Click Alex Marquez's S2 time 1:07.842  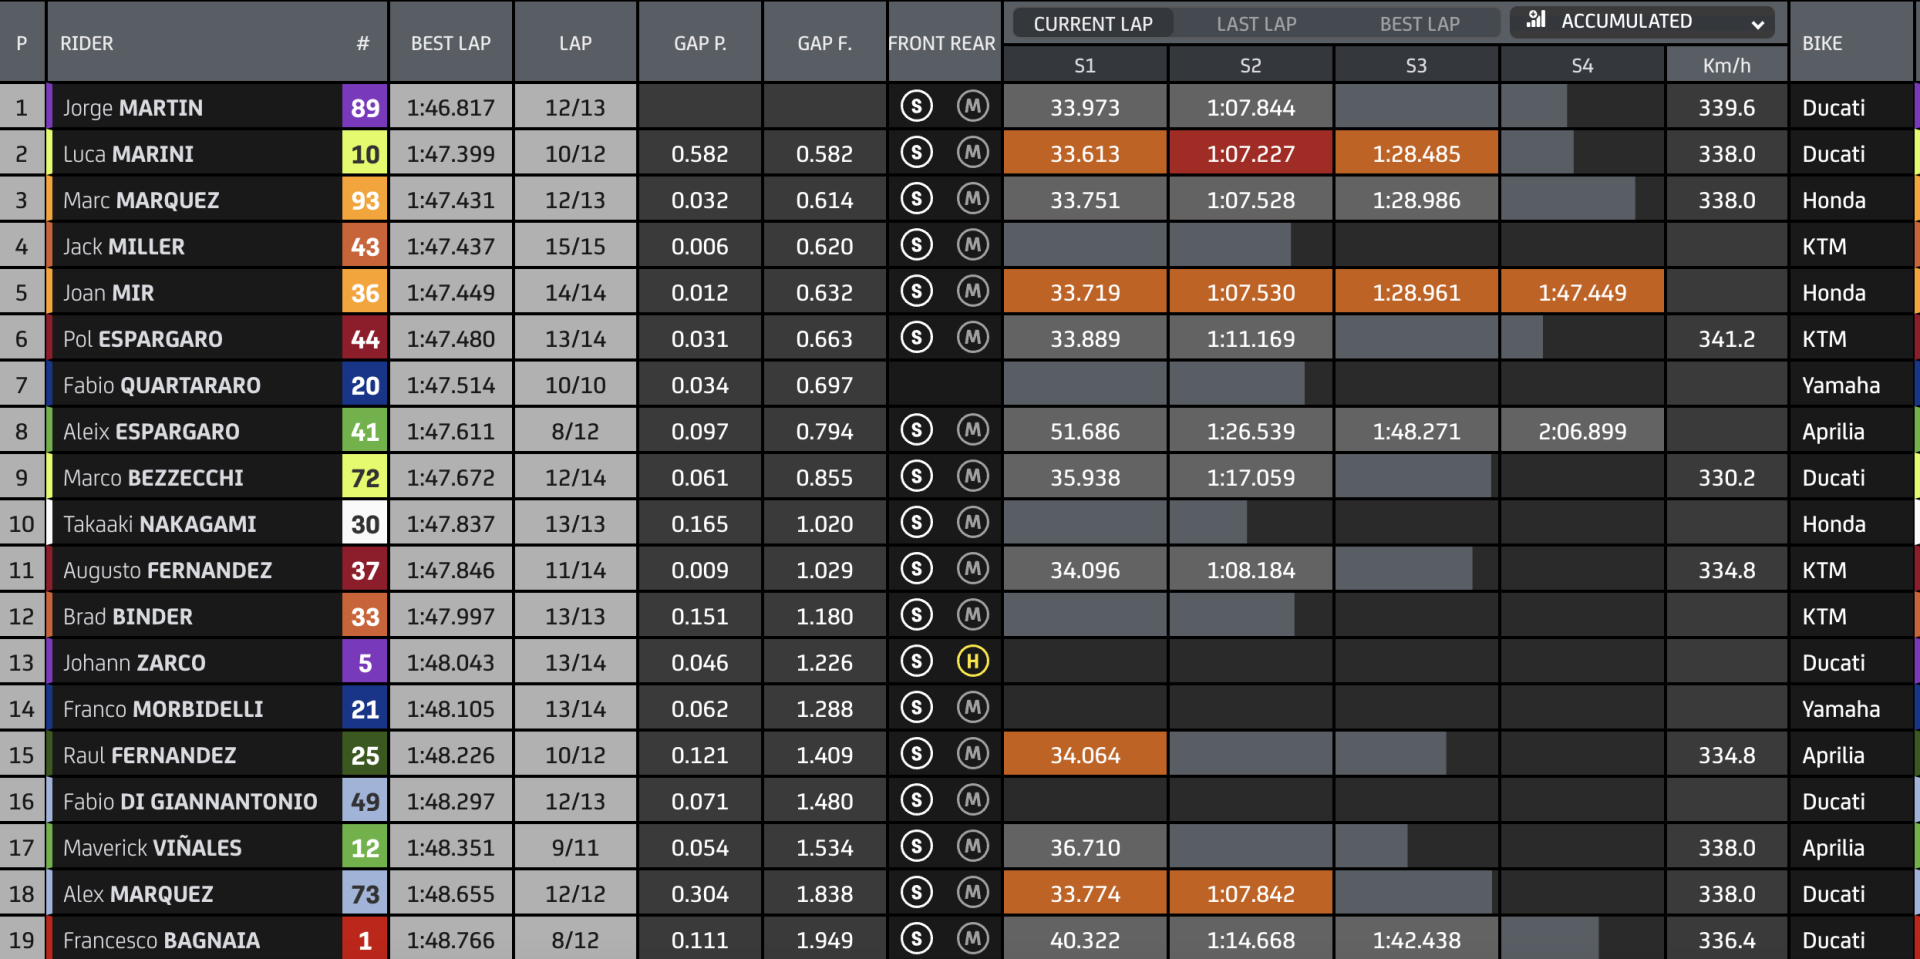click(1250, 894)
